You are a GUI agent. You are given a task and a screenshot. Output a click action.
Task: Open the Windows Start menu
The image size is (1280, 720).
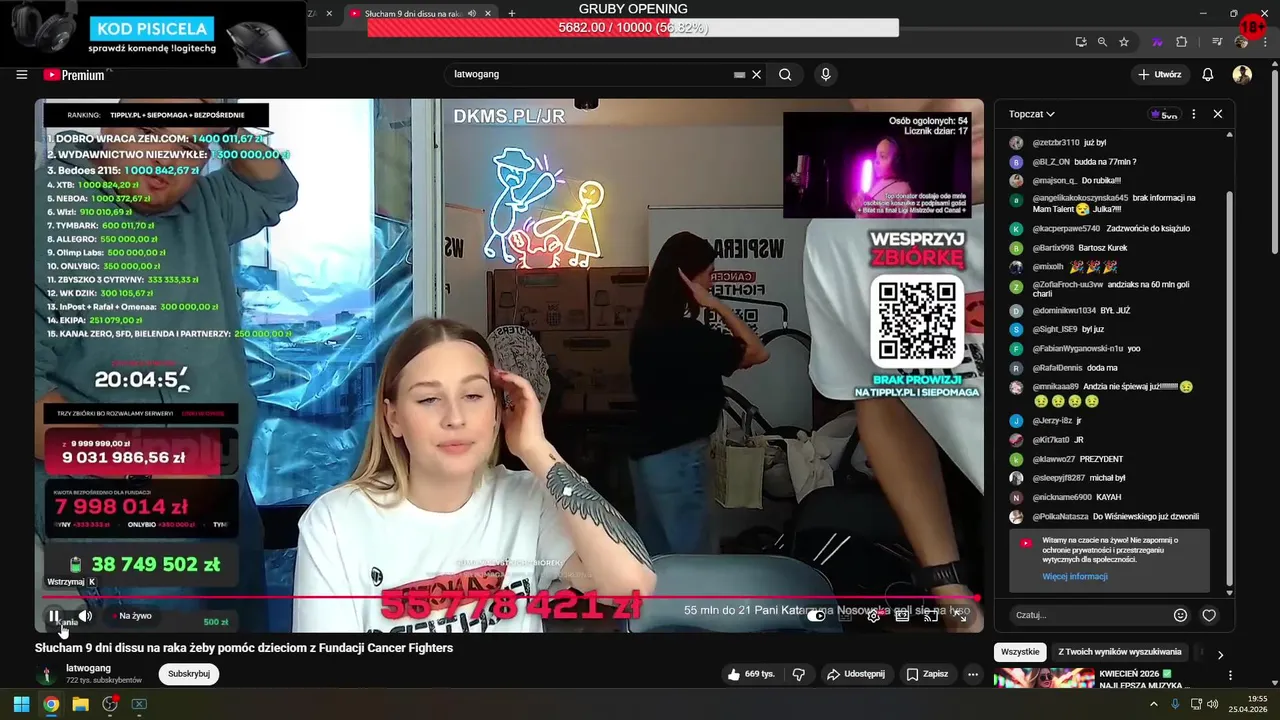click(x=21, y=704)
